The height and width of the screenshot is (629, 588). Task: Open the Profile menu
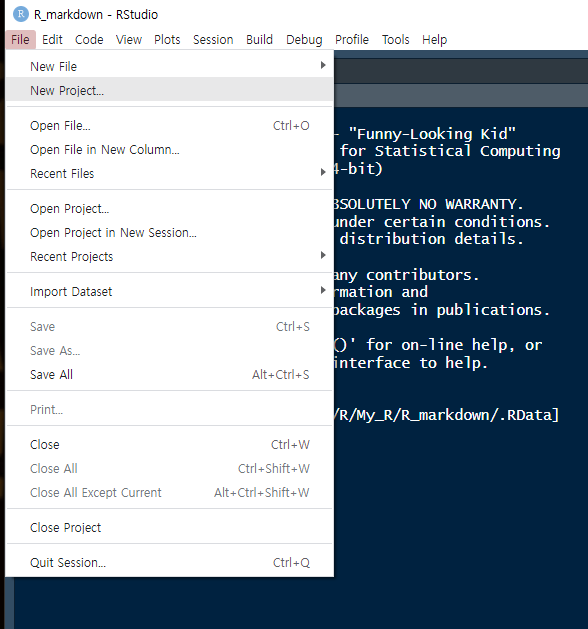coord(352,40)
